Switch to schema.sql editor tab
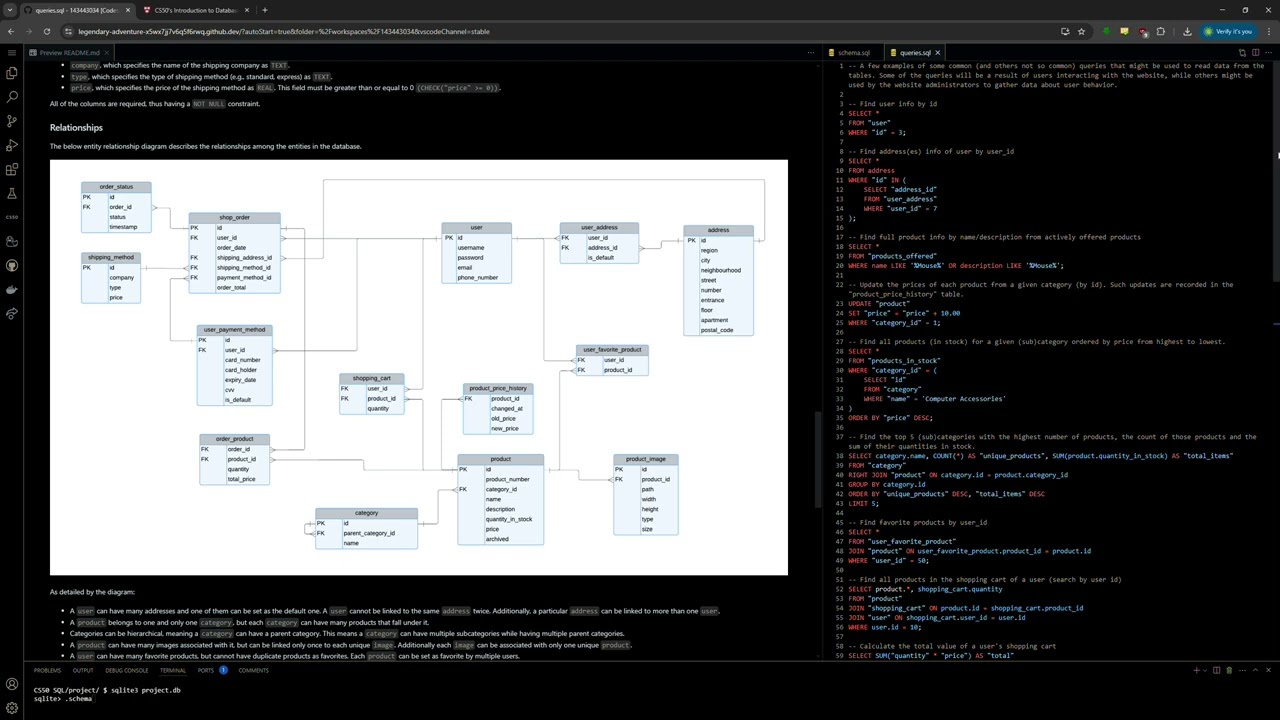Viewport: 1280px width, 720px height. pyautogui.click(x=853, y=52)
